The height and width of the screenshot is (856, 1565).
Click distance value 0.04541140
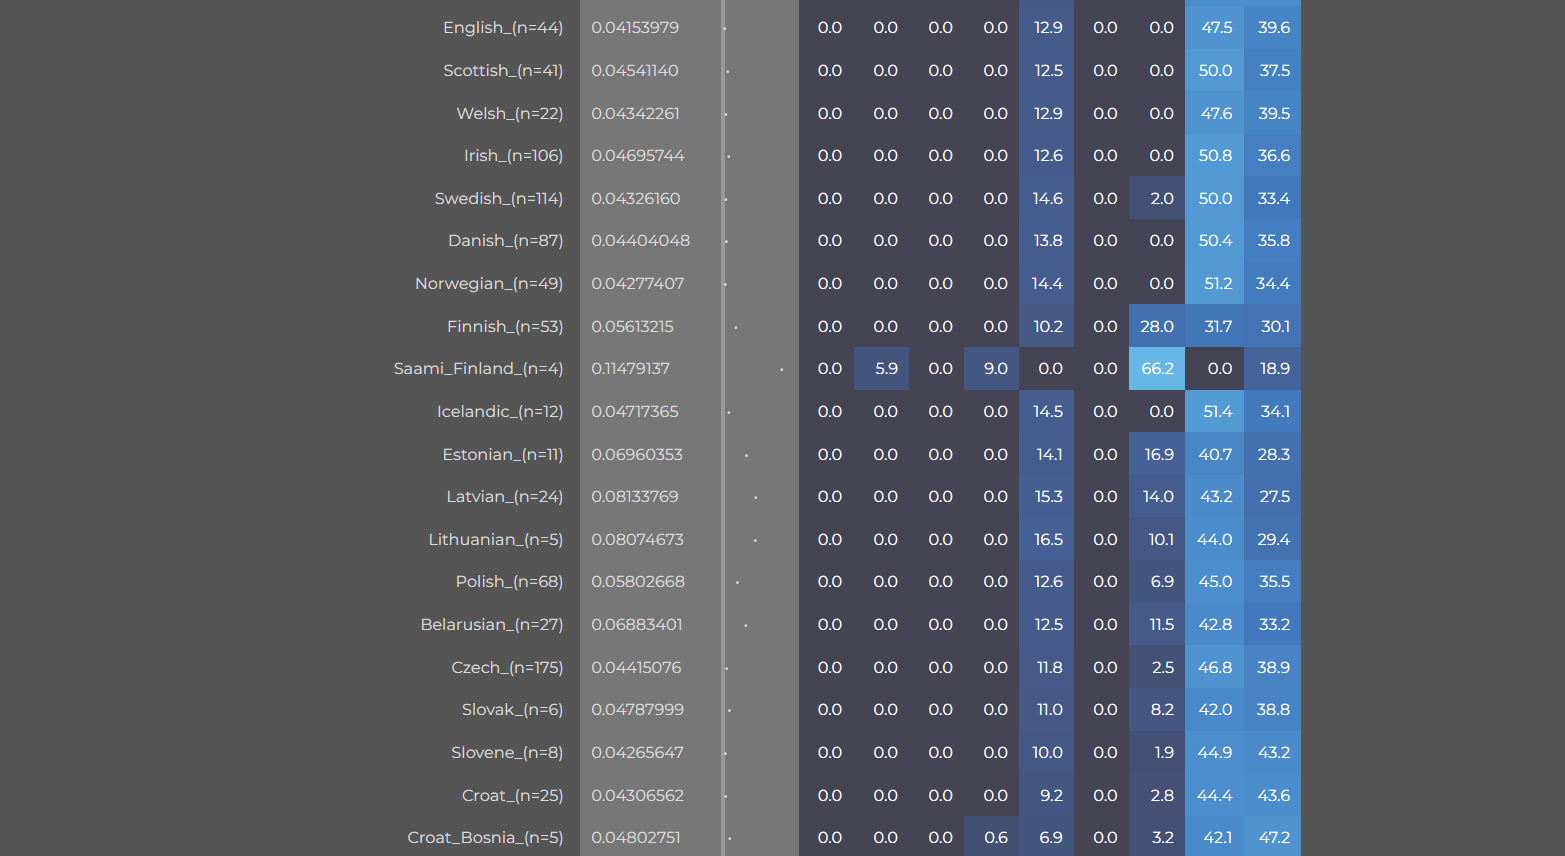coord(635,71)
